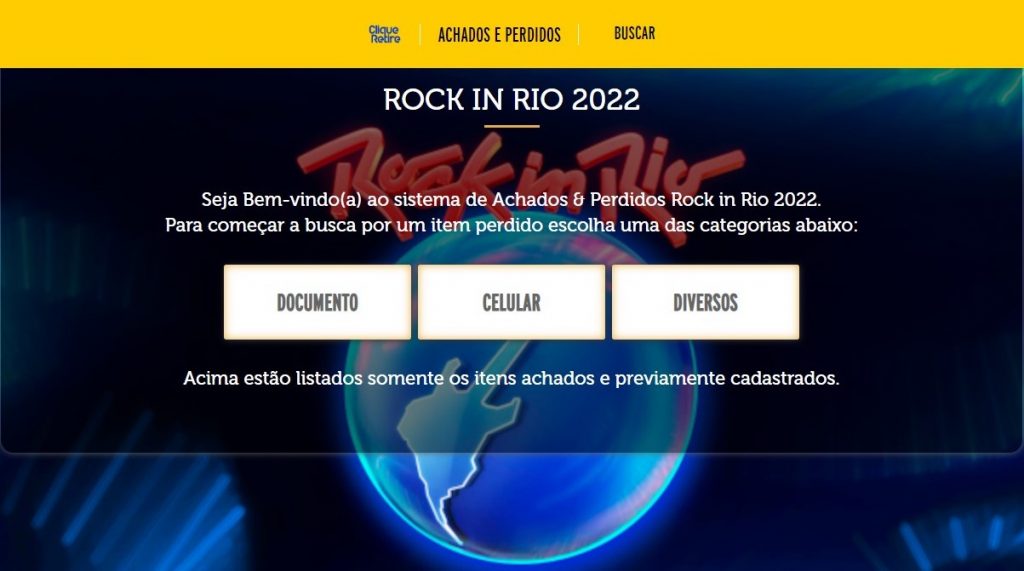
Task: Click the divider between Achados e Perdidos and Buscar
Action: 579,34
